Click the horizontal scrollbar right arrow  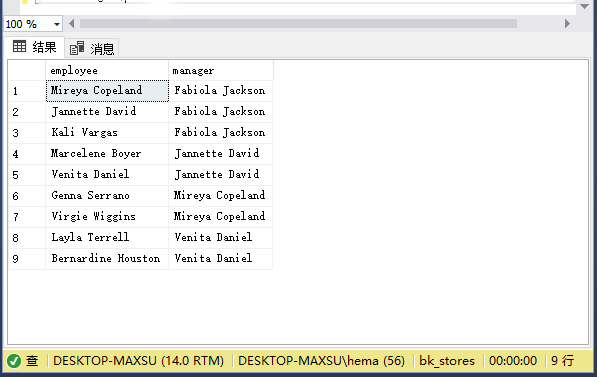[567, 24]
